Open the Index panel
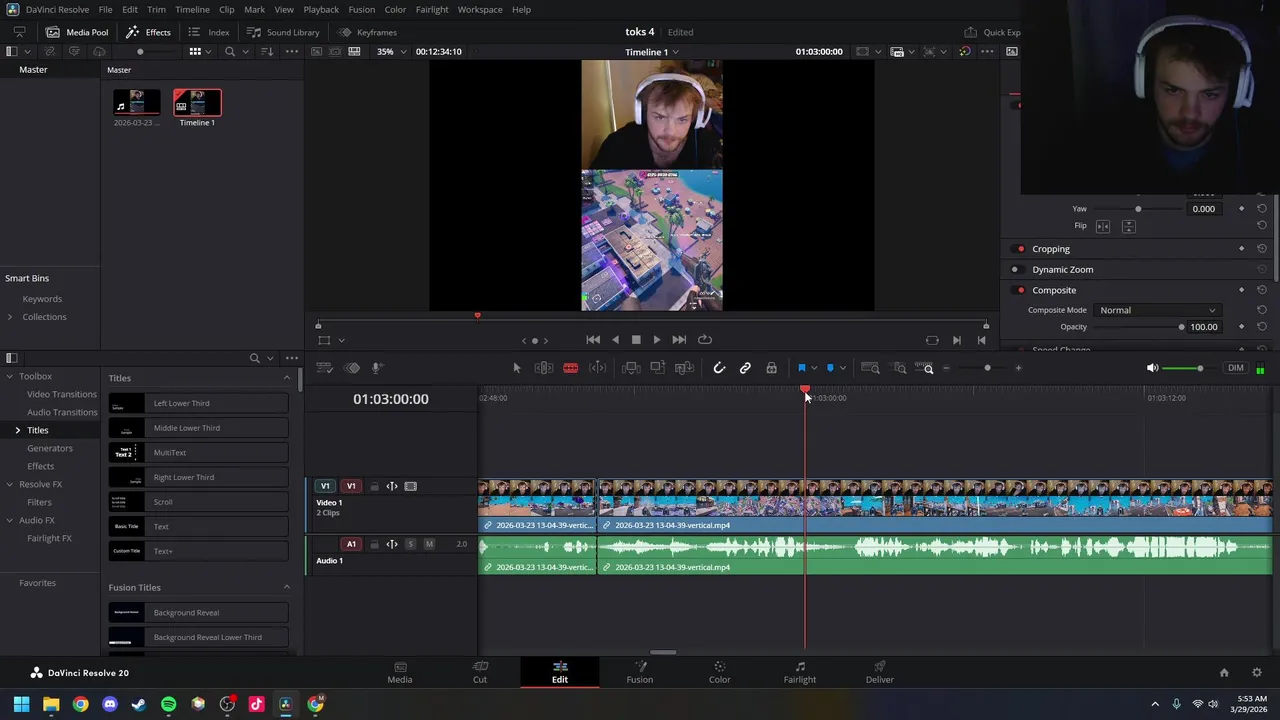Image resolution: width=1280 pixels, height=720 pixels. pos(209,32)
